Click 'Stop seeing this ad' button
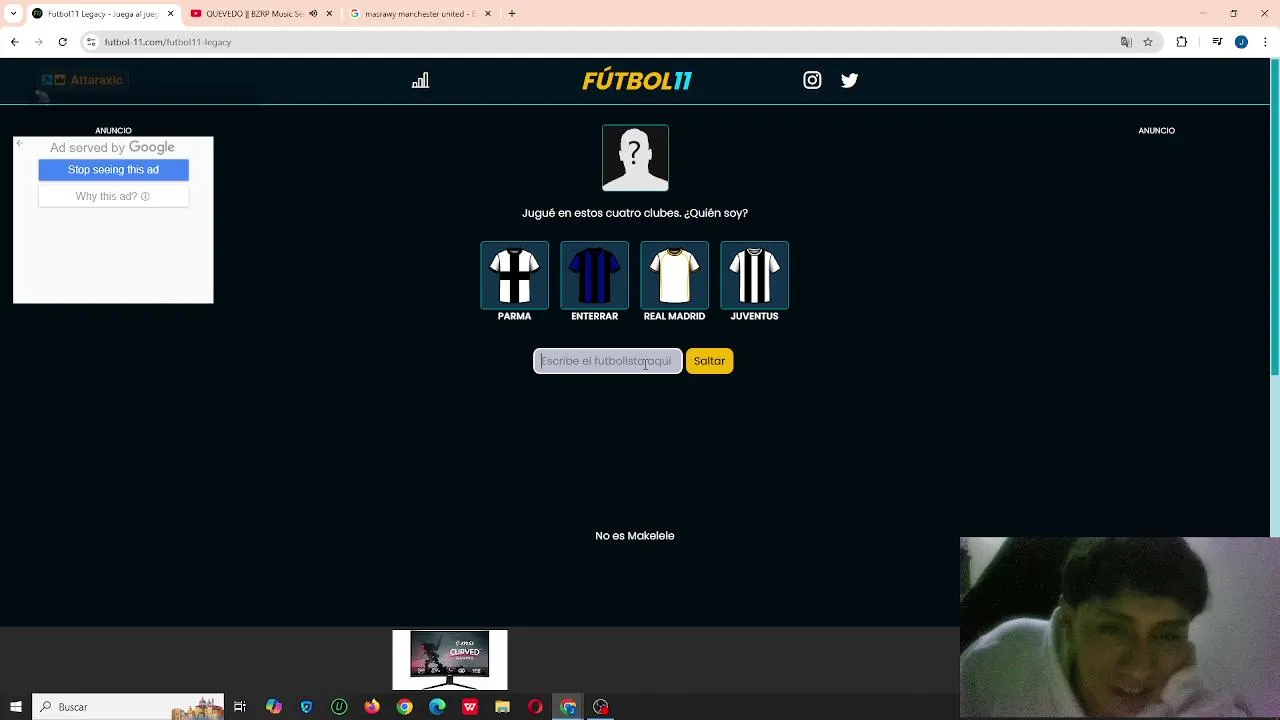 tap(113, 170)
